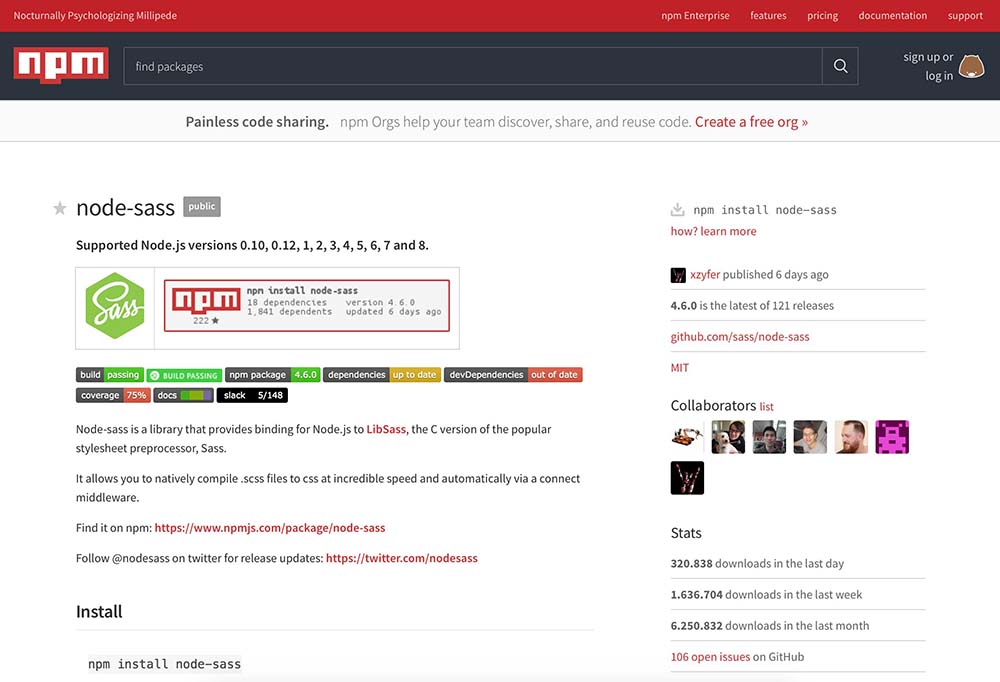Click the log in link
The height and width of the screenshot is (682, 1000).
click(939, 76)
